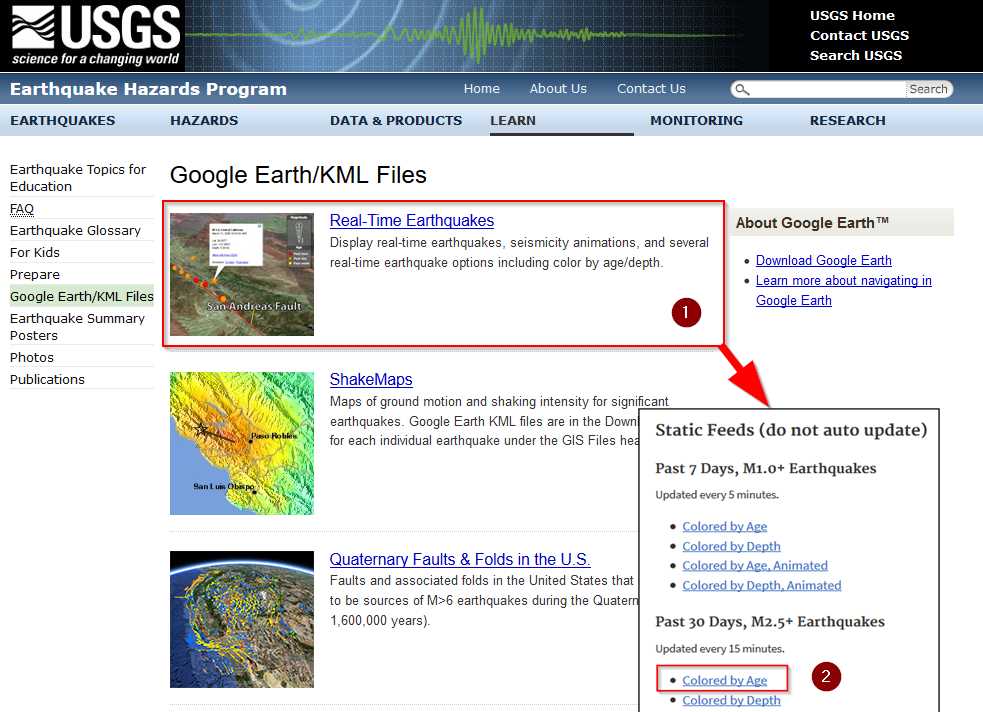Click the Quaternary Faults globe image
The image size is (983, 712).
point(241,620)
